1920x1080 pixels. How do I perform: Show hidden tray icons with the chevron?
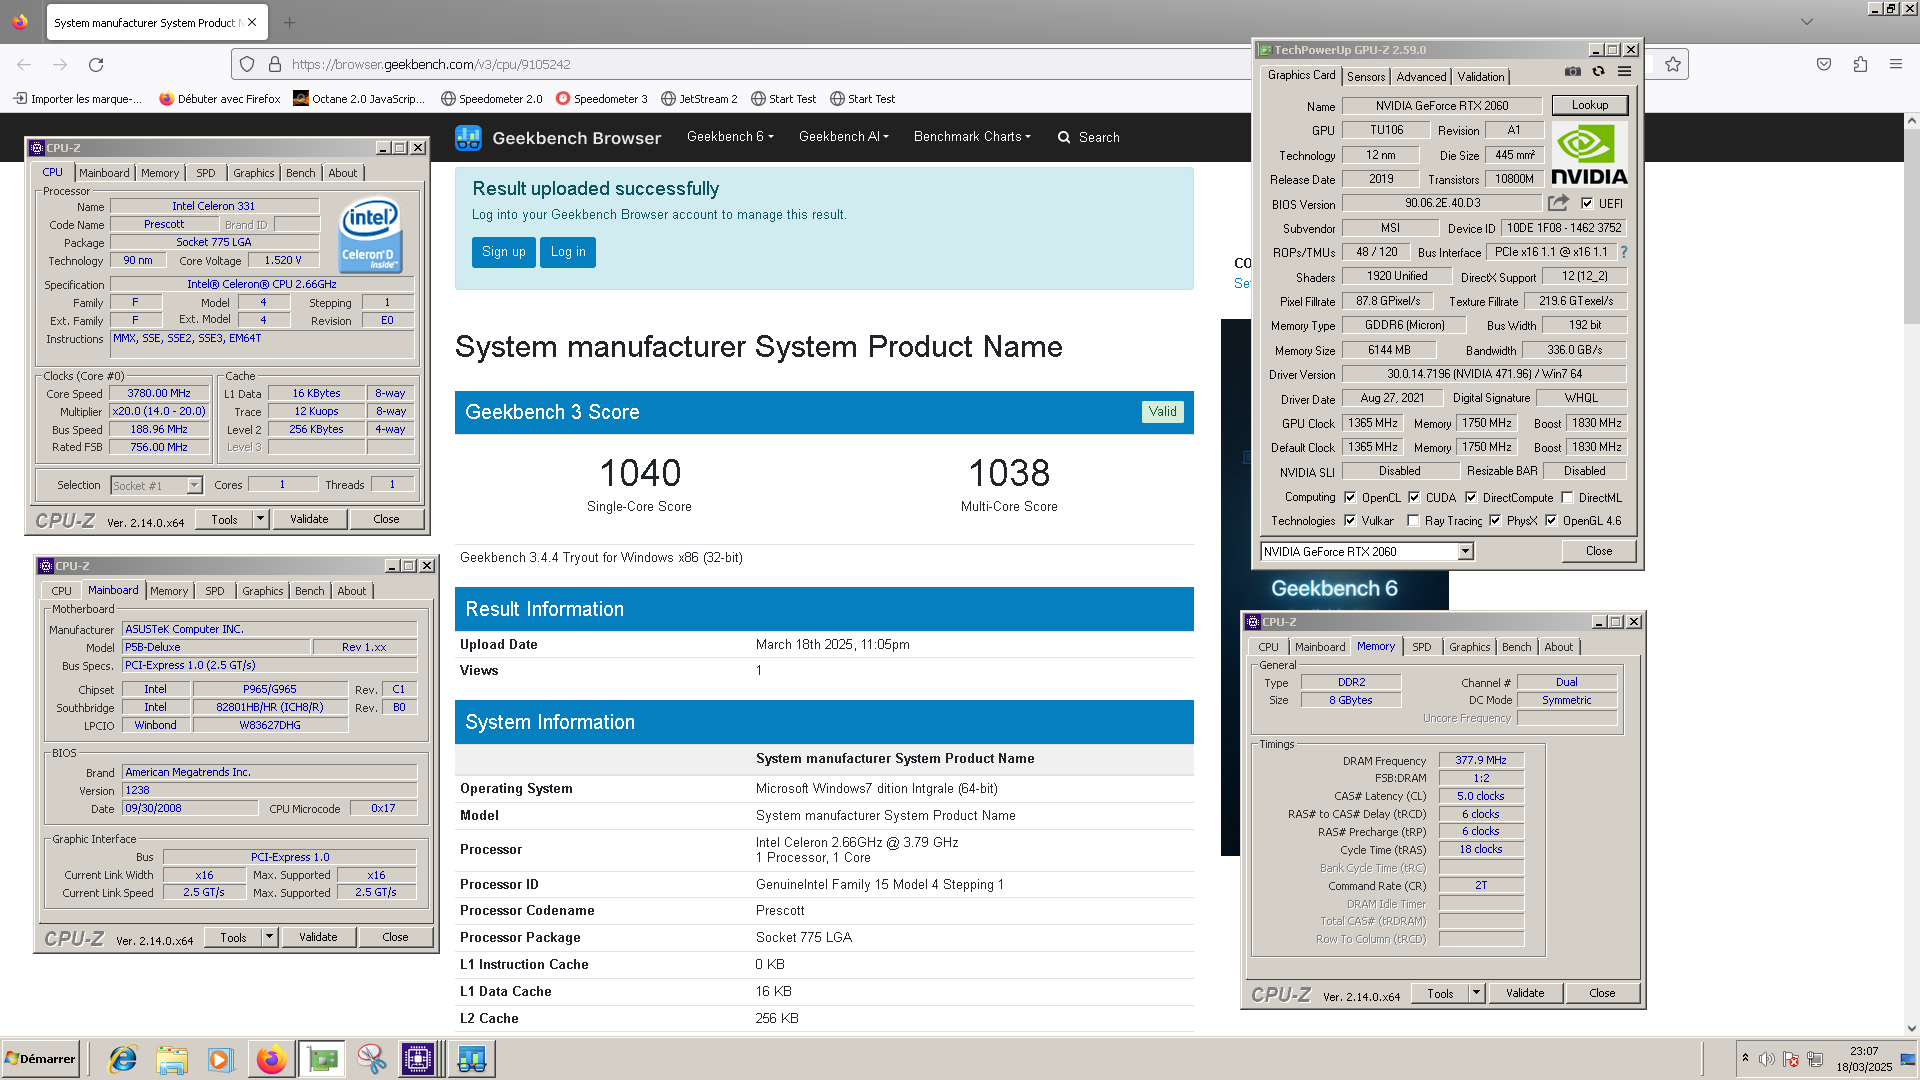1745,1058
